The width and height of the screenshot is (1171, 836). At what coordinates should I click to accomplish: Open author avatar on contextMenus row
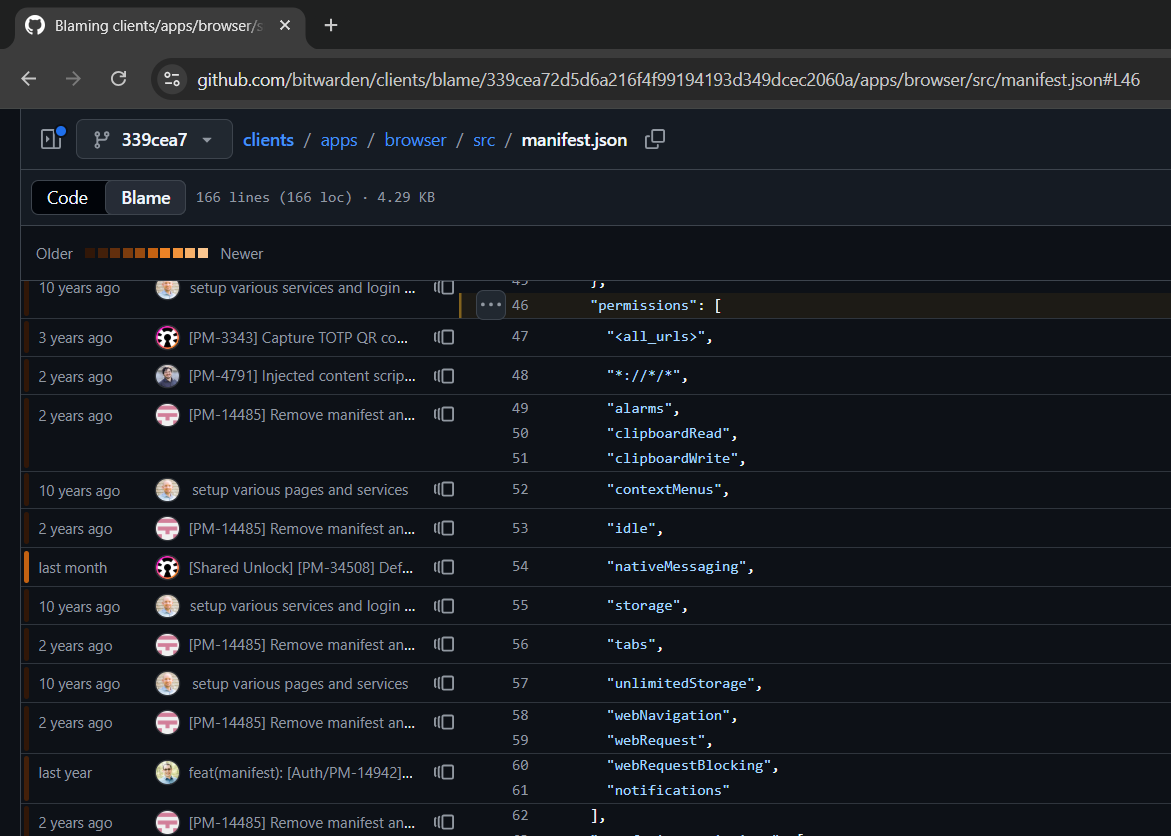tap(167, 490)
